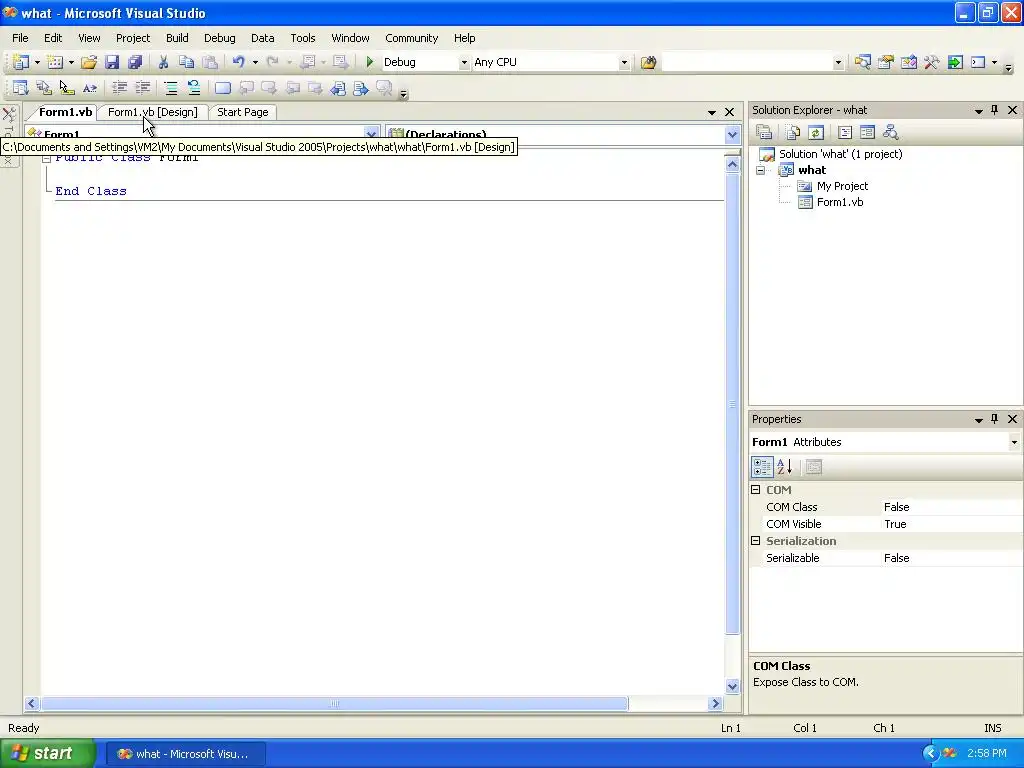Click the Display Parameter Info icon
Viewport: 1024px width, 768px height.
point(44,88)
